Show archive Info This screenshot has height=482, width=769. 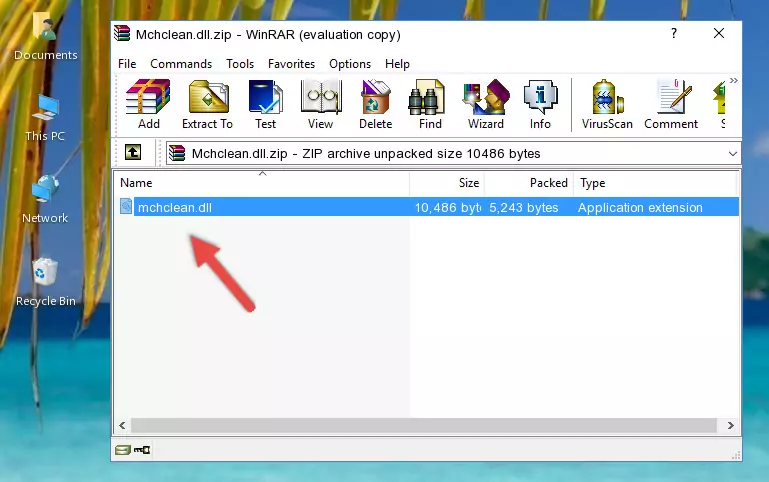(540, 104)
